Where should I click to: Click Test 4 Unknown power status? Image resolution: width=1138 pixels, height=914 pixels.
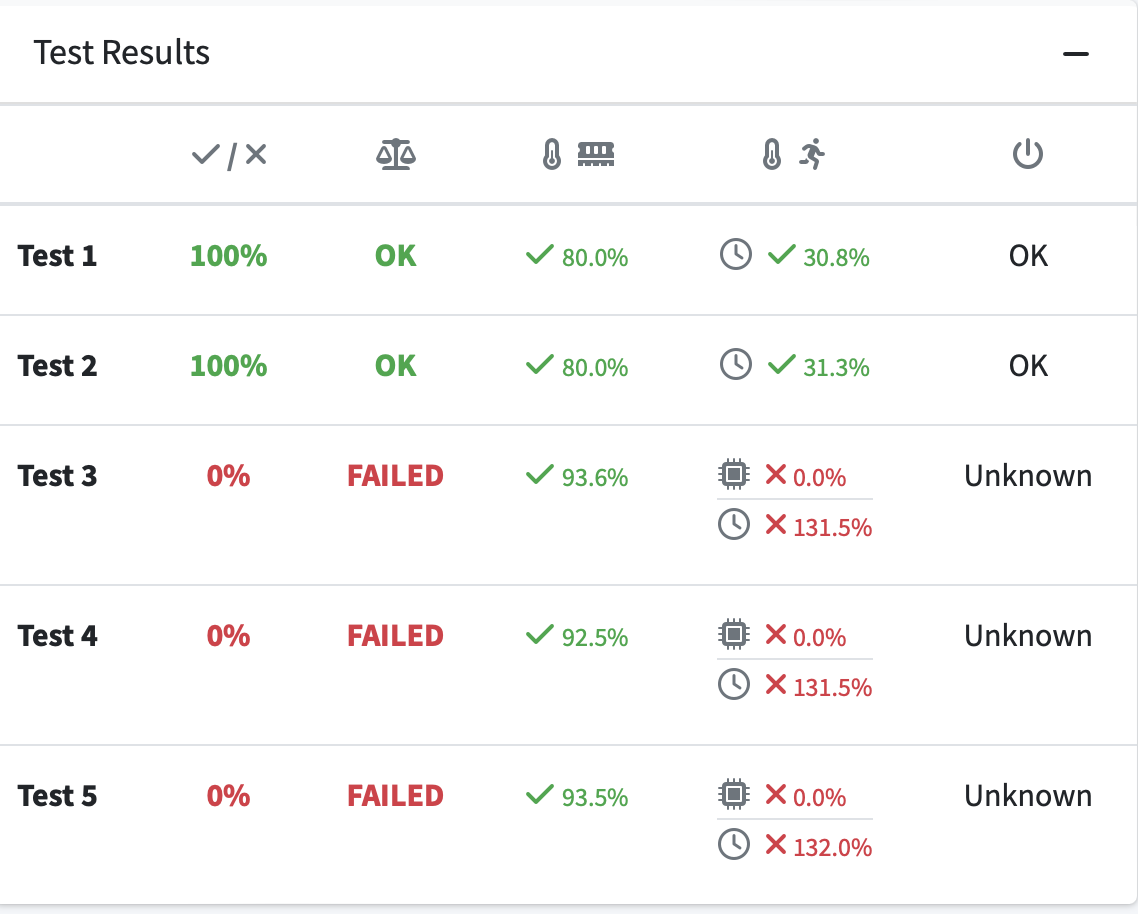pos(1028,636)
